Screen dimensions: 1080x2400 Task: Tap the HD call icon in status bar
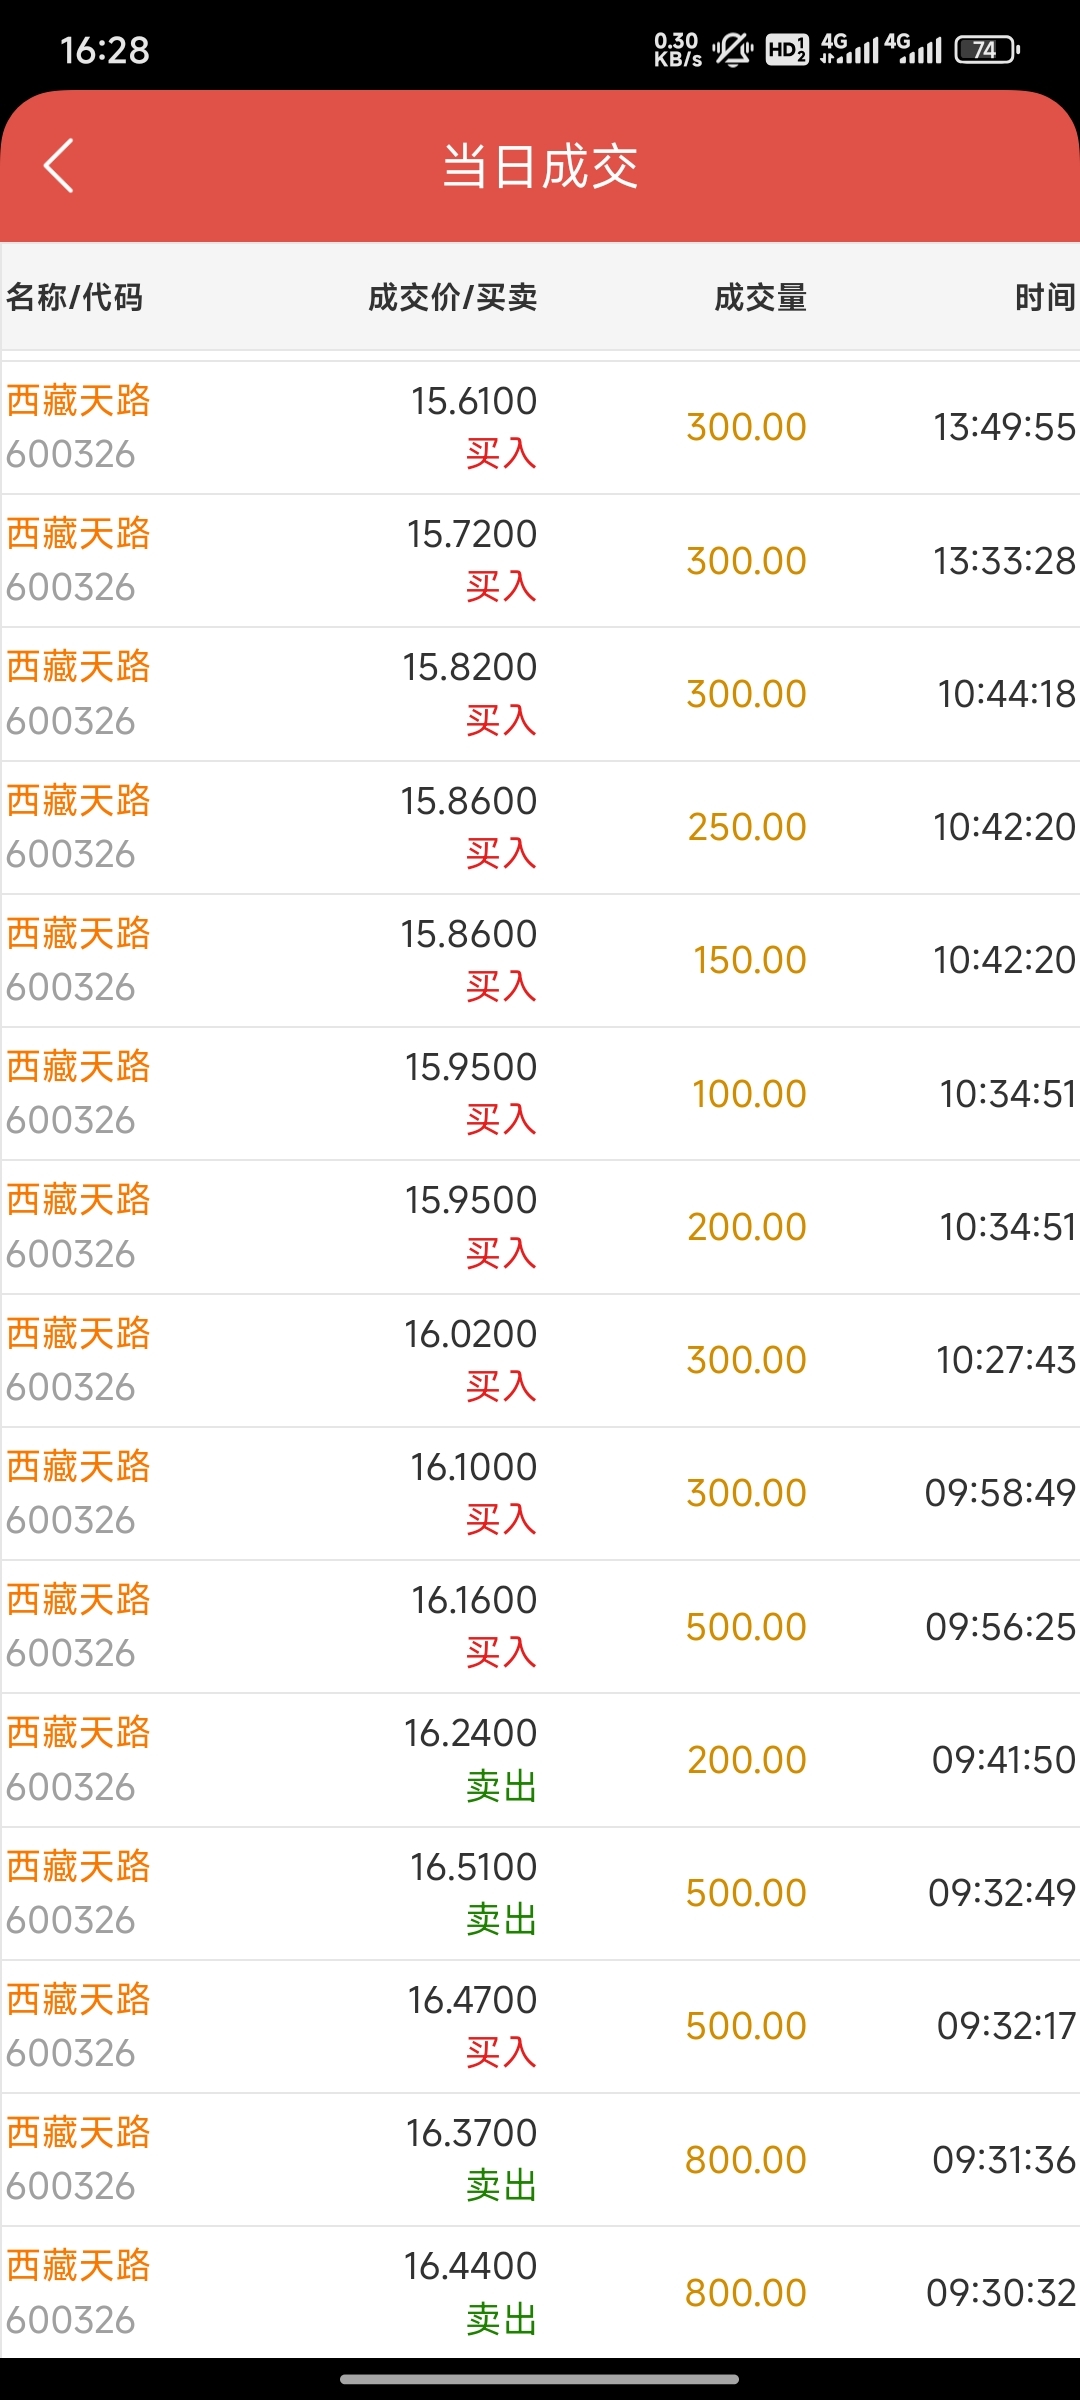787,49
